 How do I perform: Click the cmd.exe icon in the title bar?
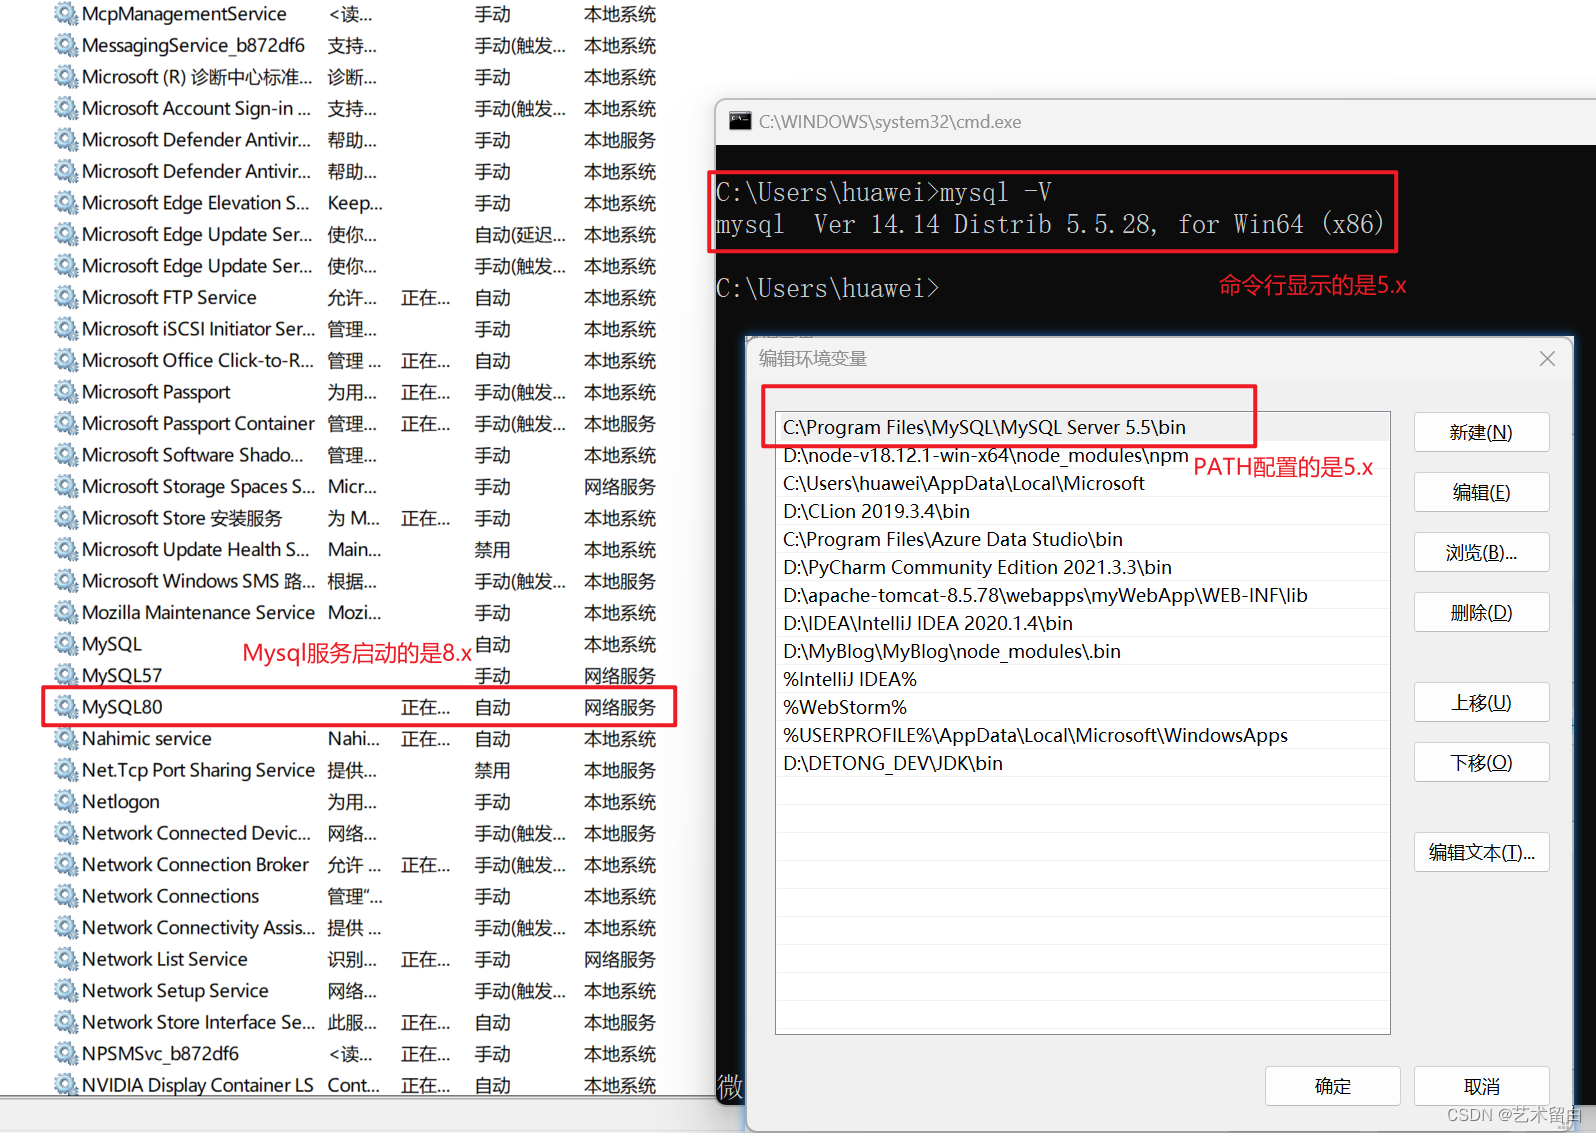(x=740, y=121)
